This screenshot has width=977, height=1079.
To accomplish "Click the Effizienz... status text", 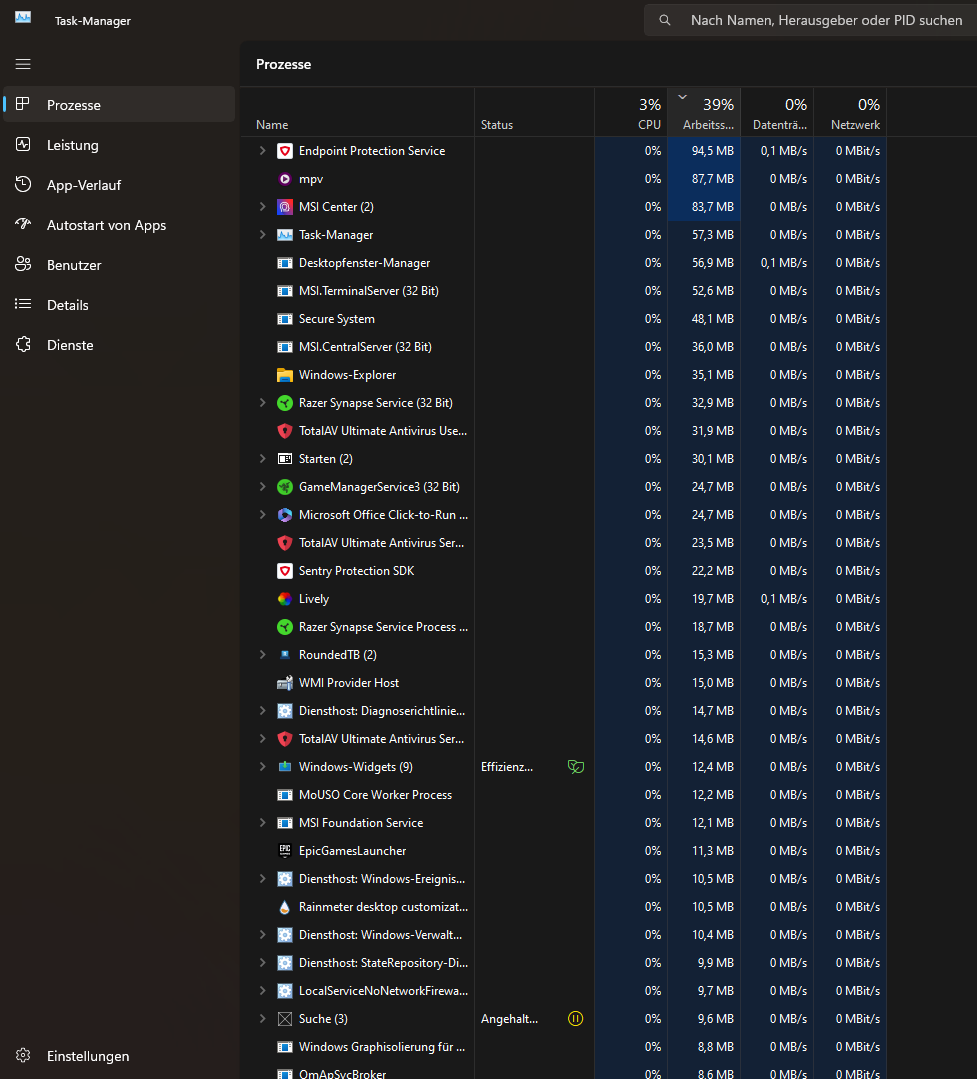I will coord(507,767).
